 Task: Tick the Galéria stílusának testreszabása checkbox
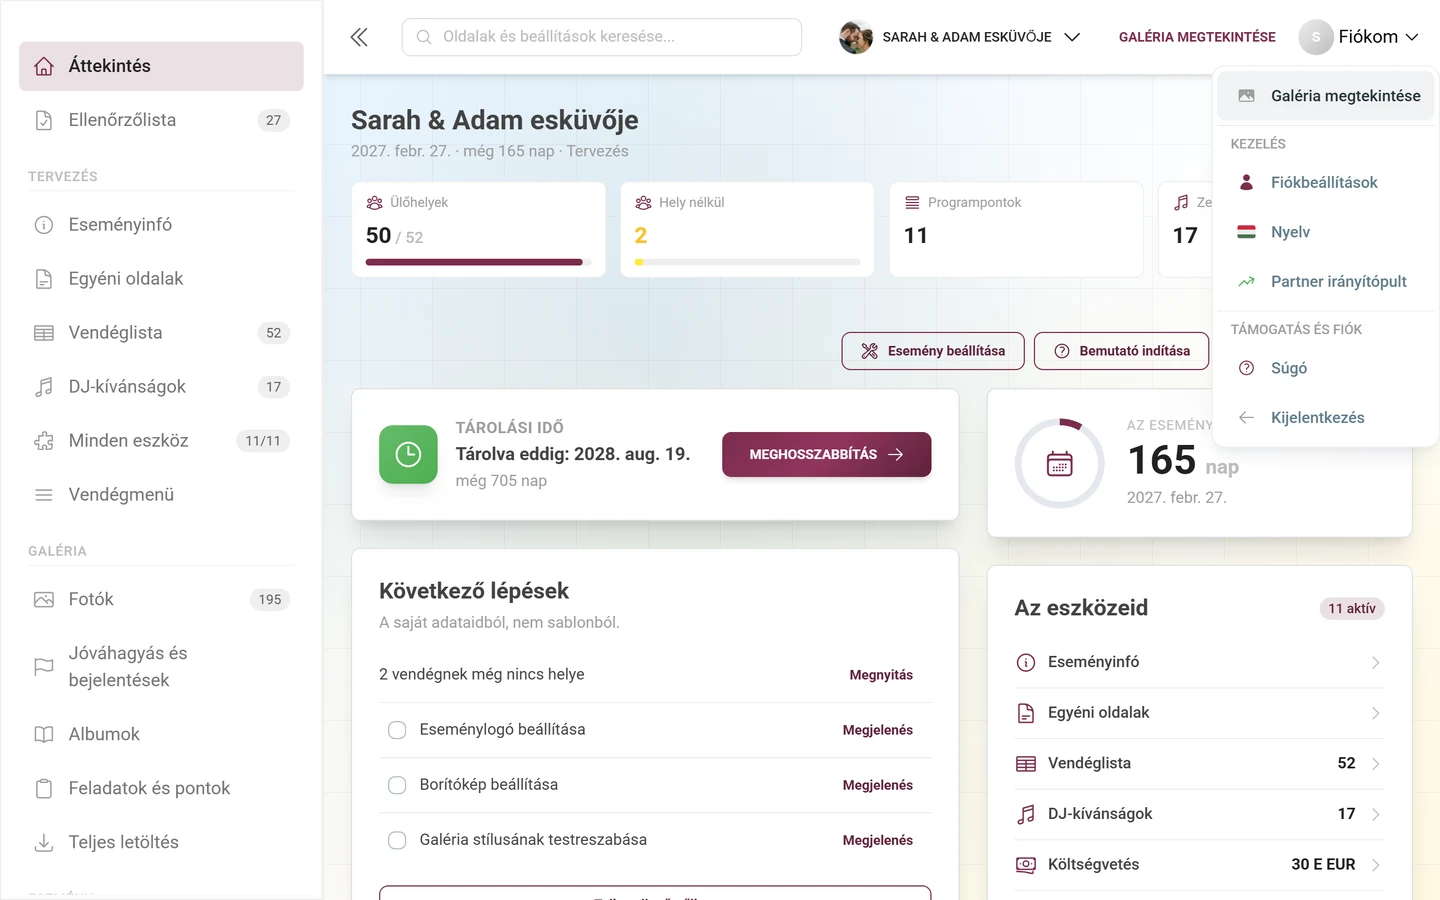click(x=397, y=840)
